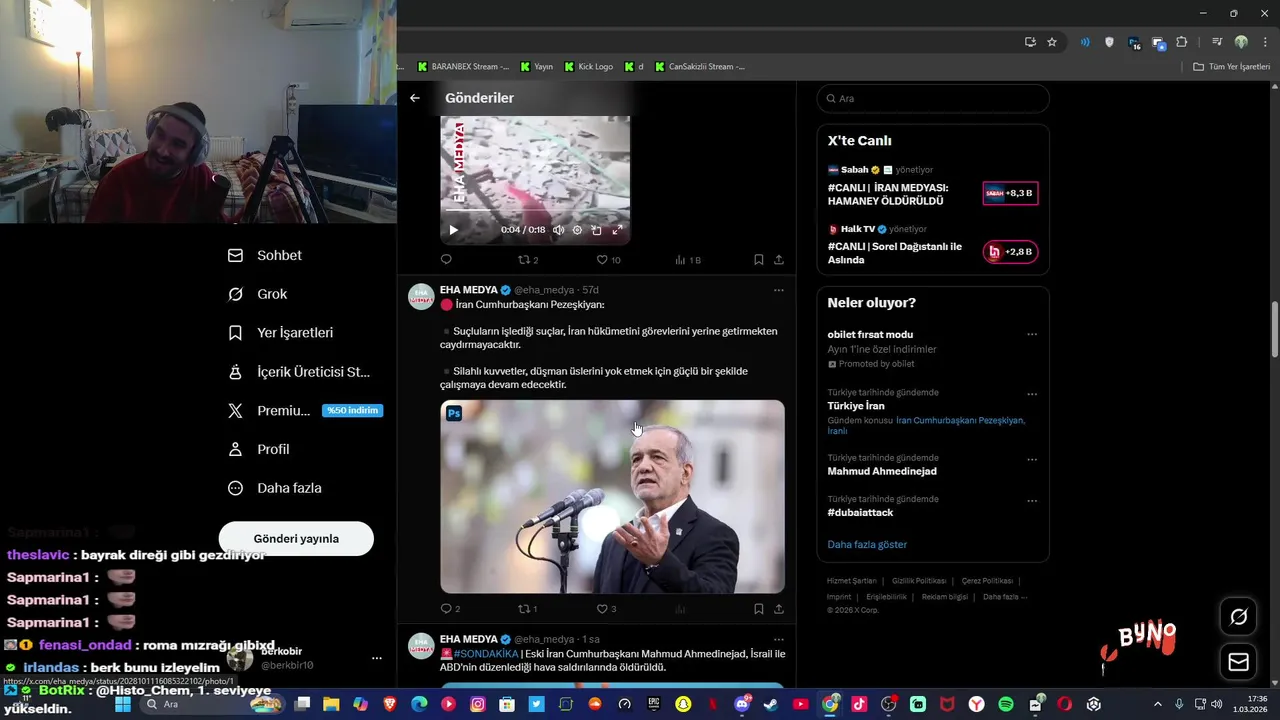This screenshot has height=720, width=1280.
Task: Bookmark this page with the star icon
Action: click(1052, 42)
